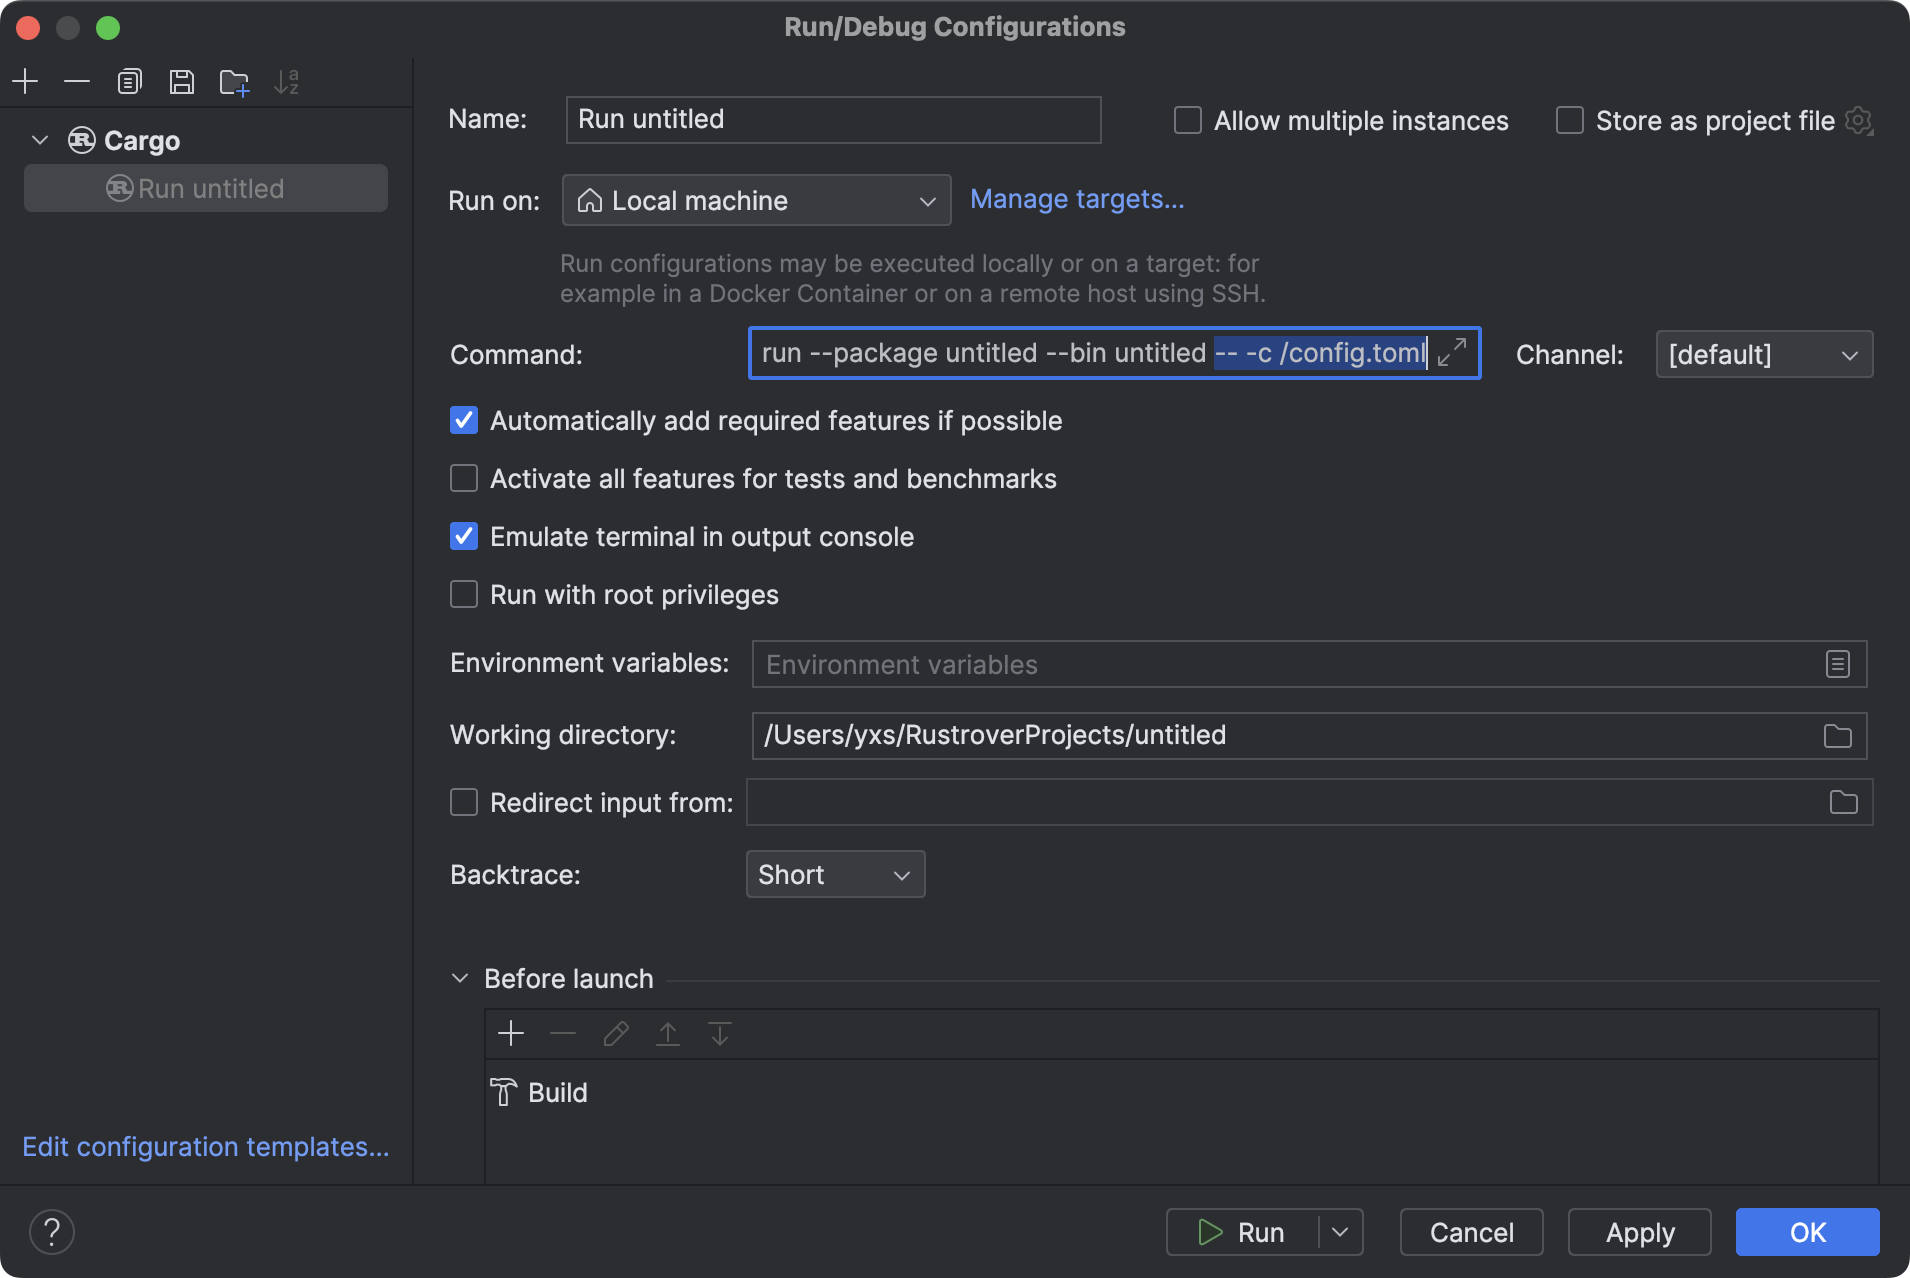The width and height of the screenshot is (1910, 1278).
Task: Enable Run with root privileges
Action: (464, 594)
